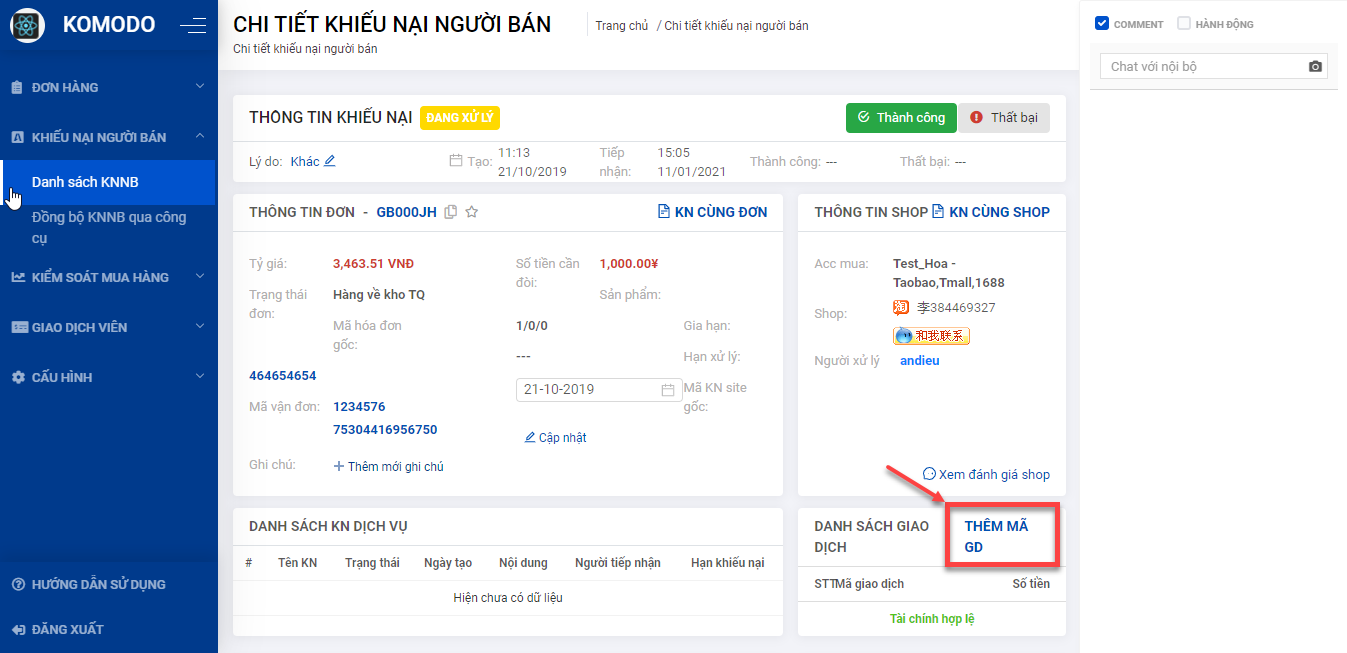Viewport: 1347px width, 653px height.
Task: Click the star icon next to GB000JH
Action: [x=472, y=212]
